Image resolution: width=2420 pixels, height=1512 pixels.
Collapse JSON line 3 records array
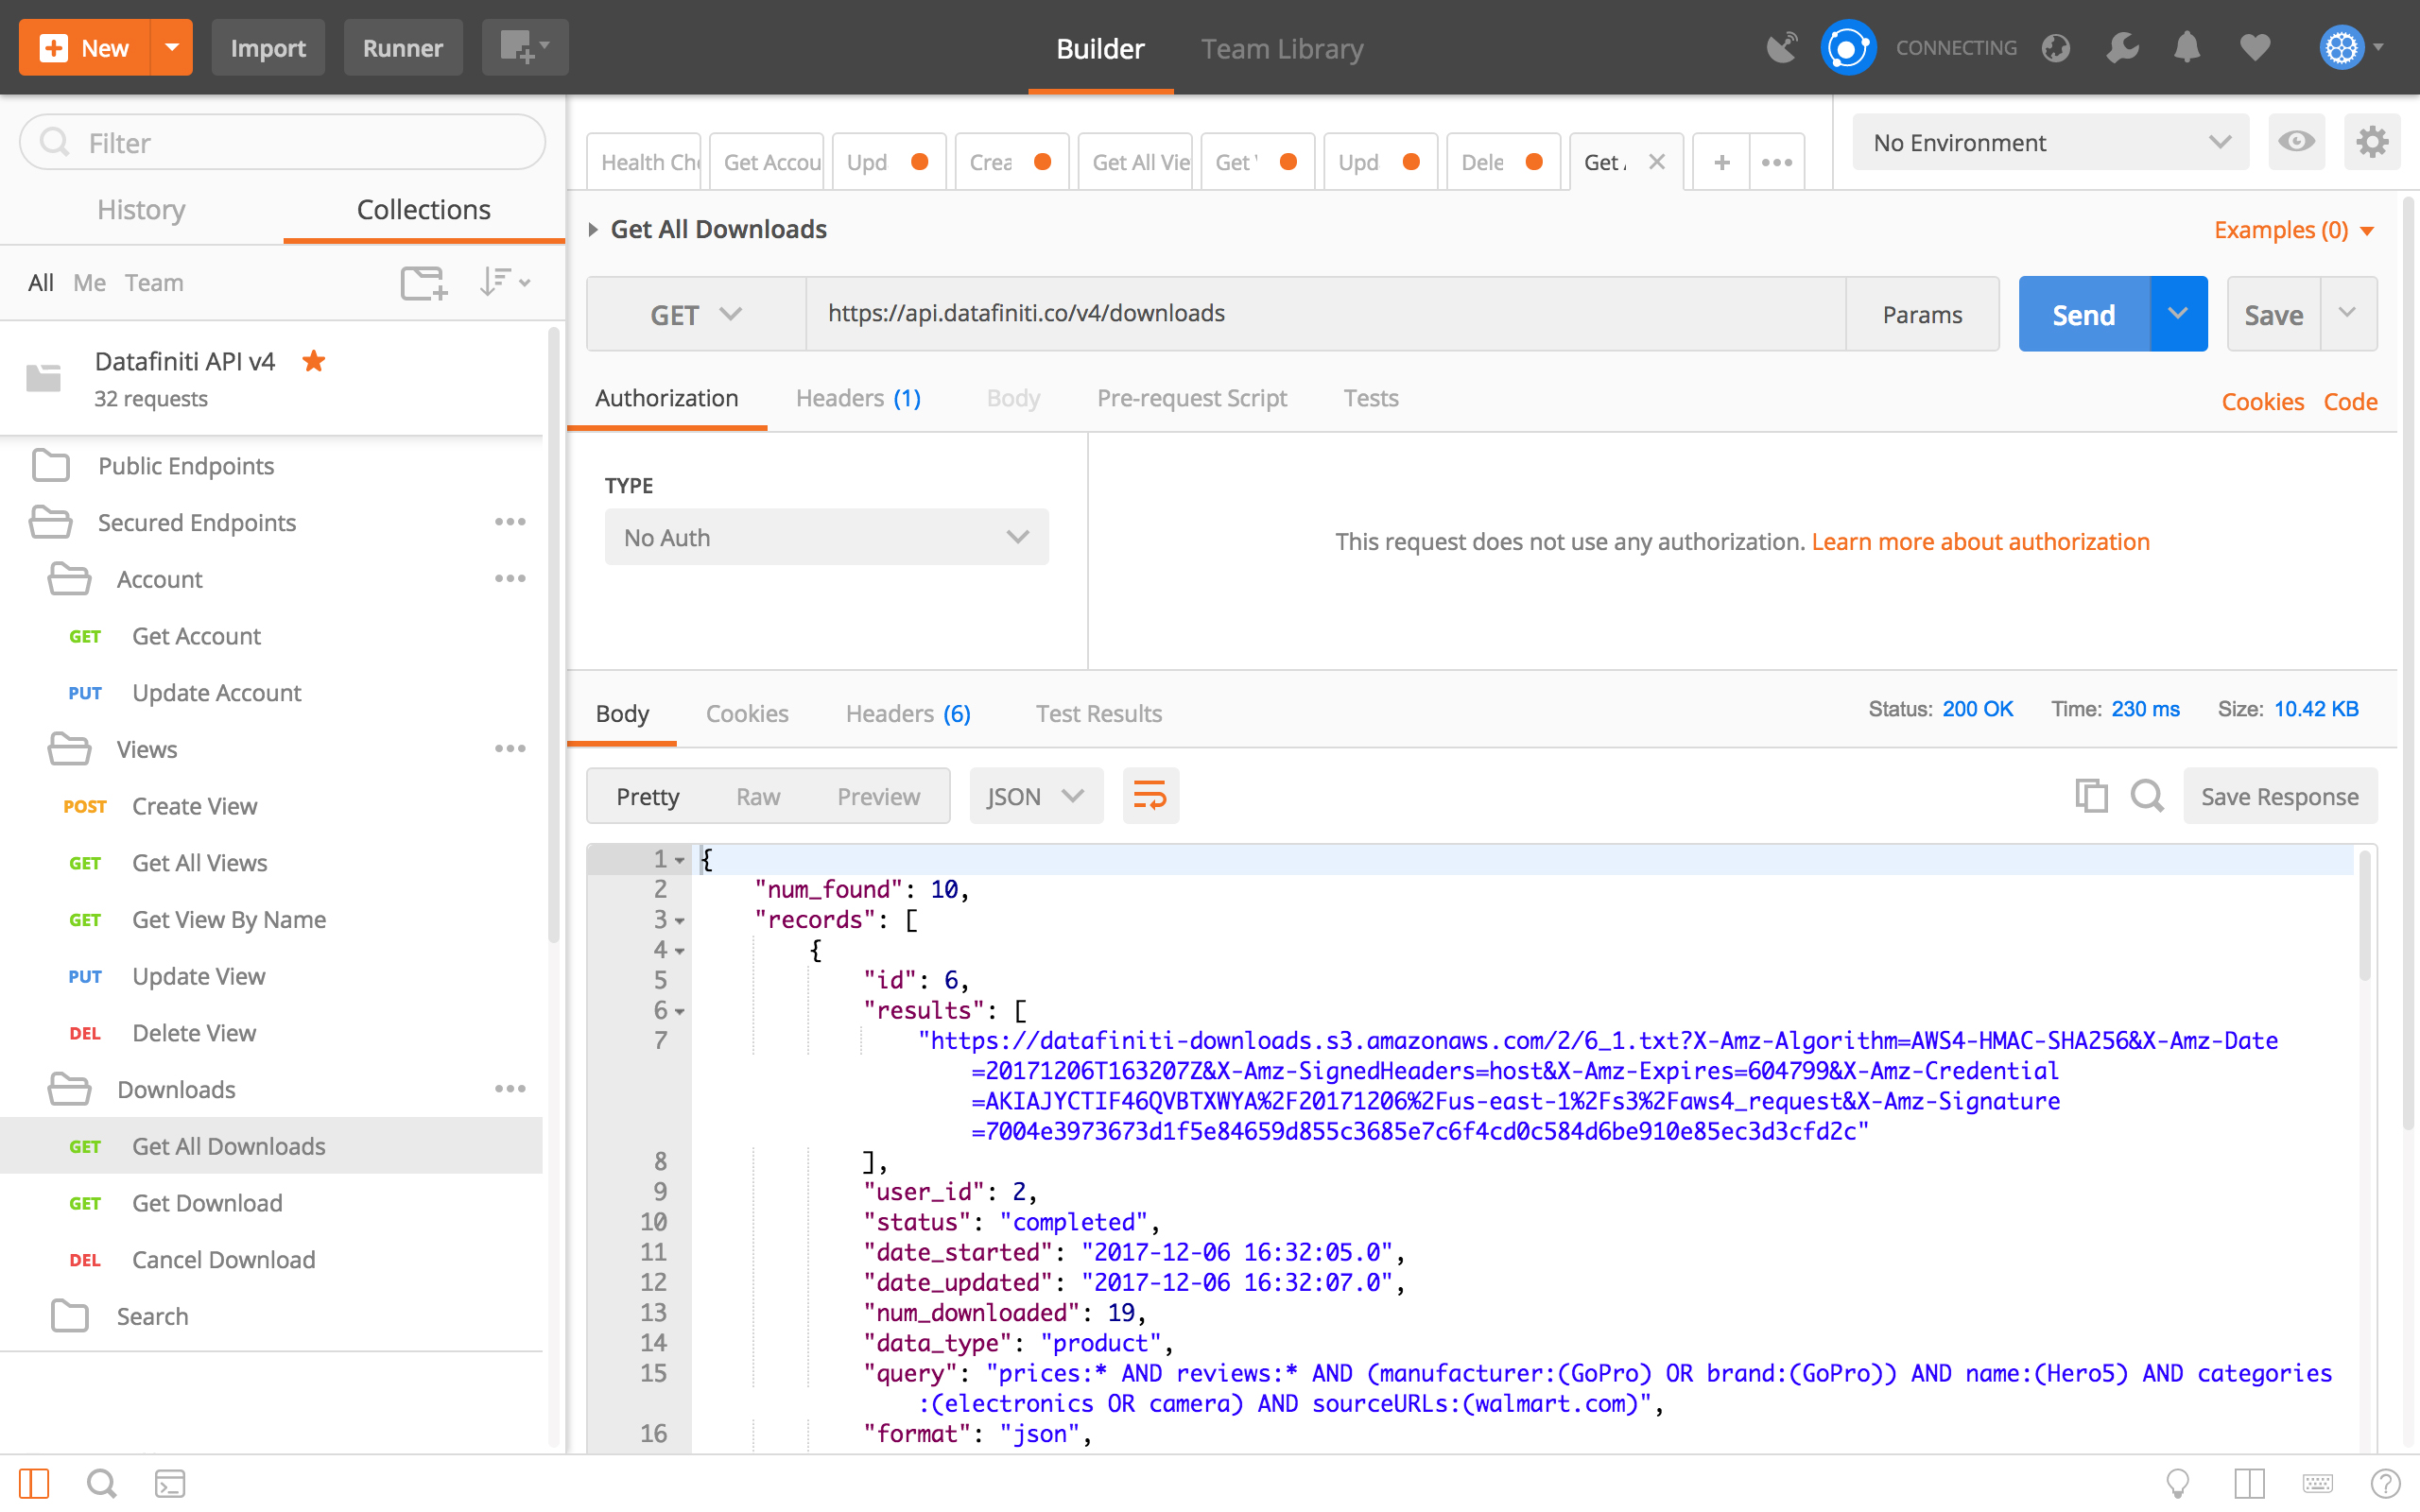coord(679,920)
